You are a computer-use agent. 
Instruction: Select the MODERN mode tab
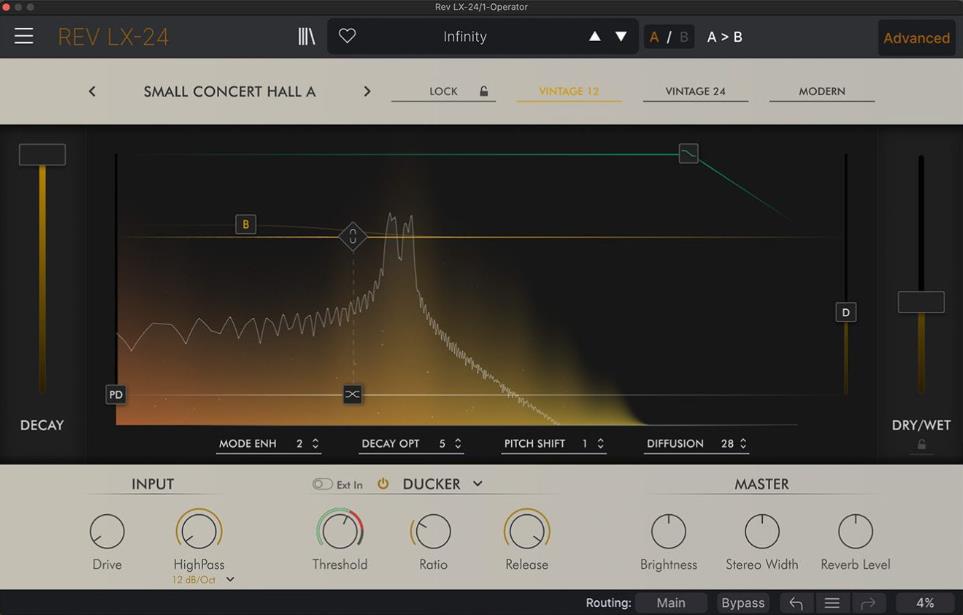(822, 91)
